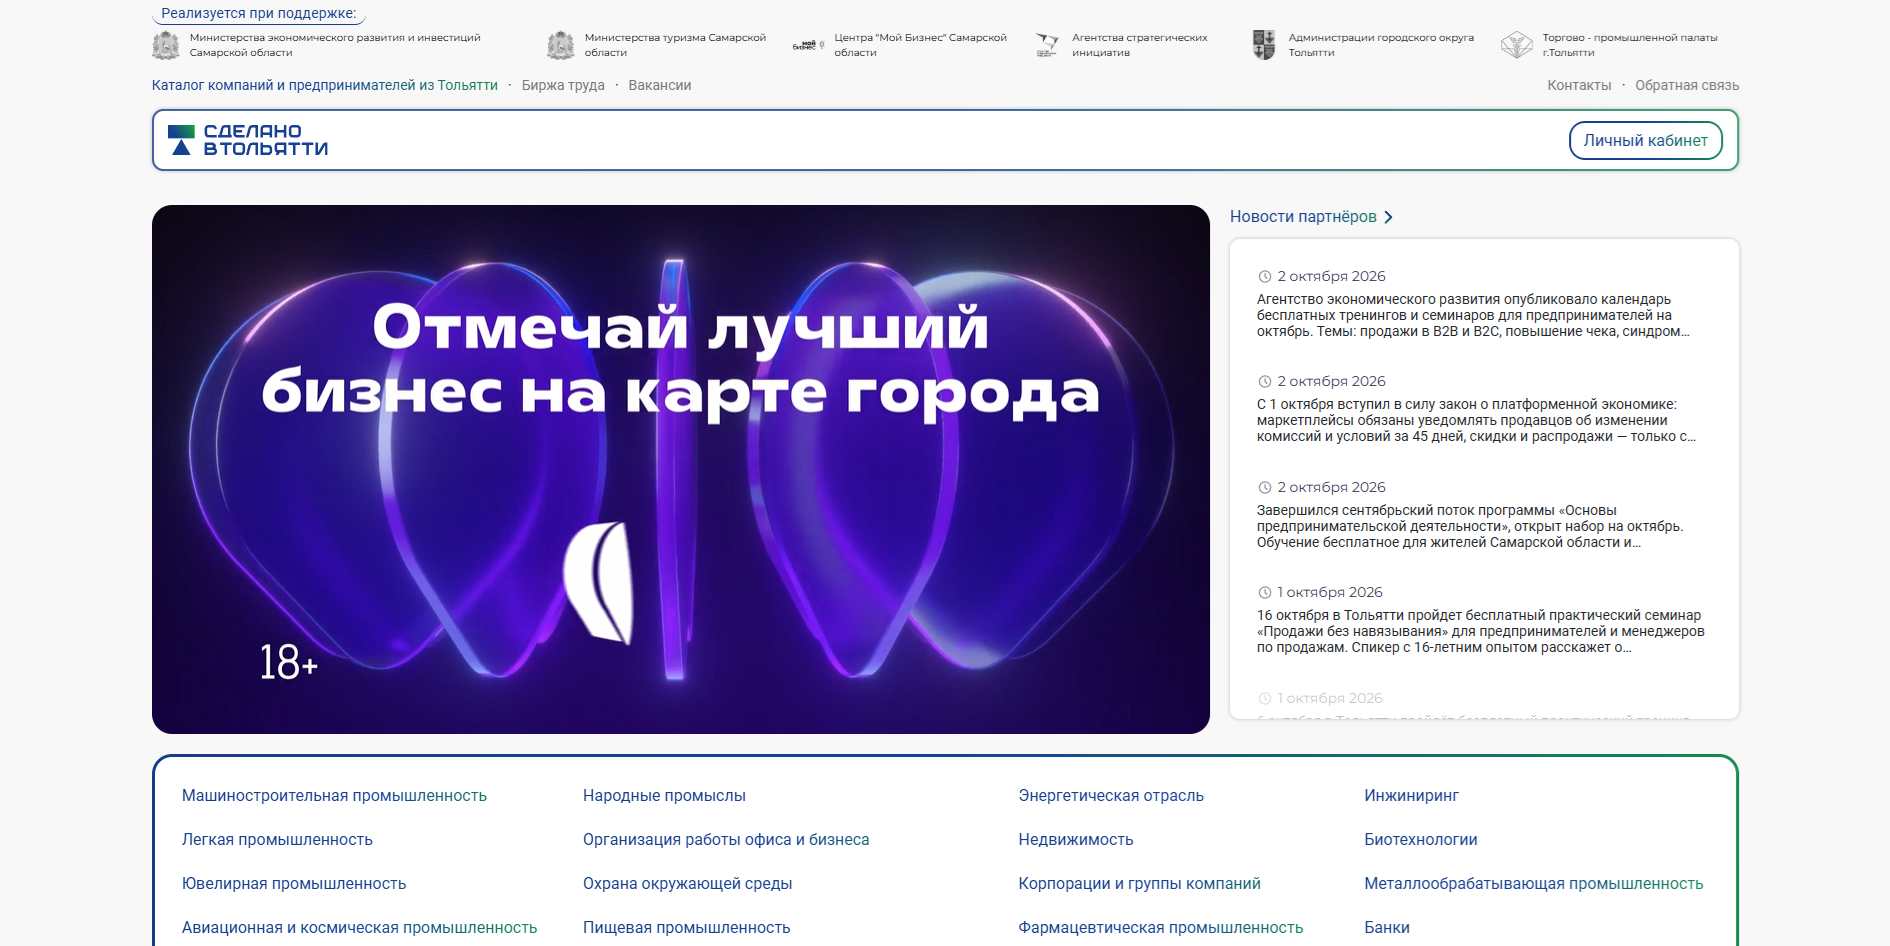Select Машиностроительная промышленность category
This screenshot has width=1890, height=946.
334,796
